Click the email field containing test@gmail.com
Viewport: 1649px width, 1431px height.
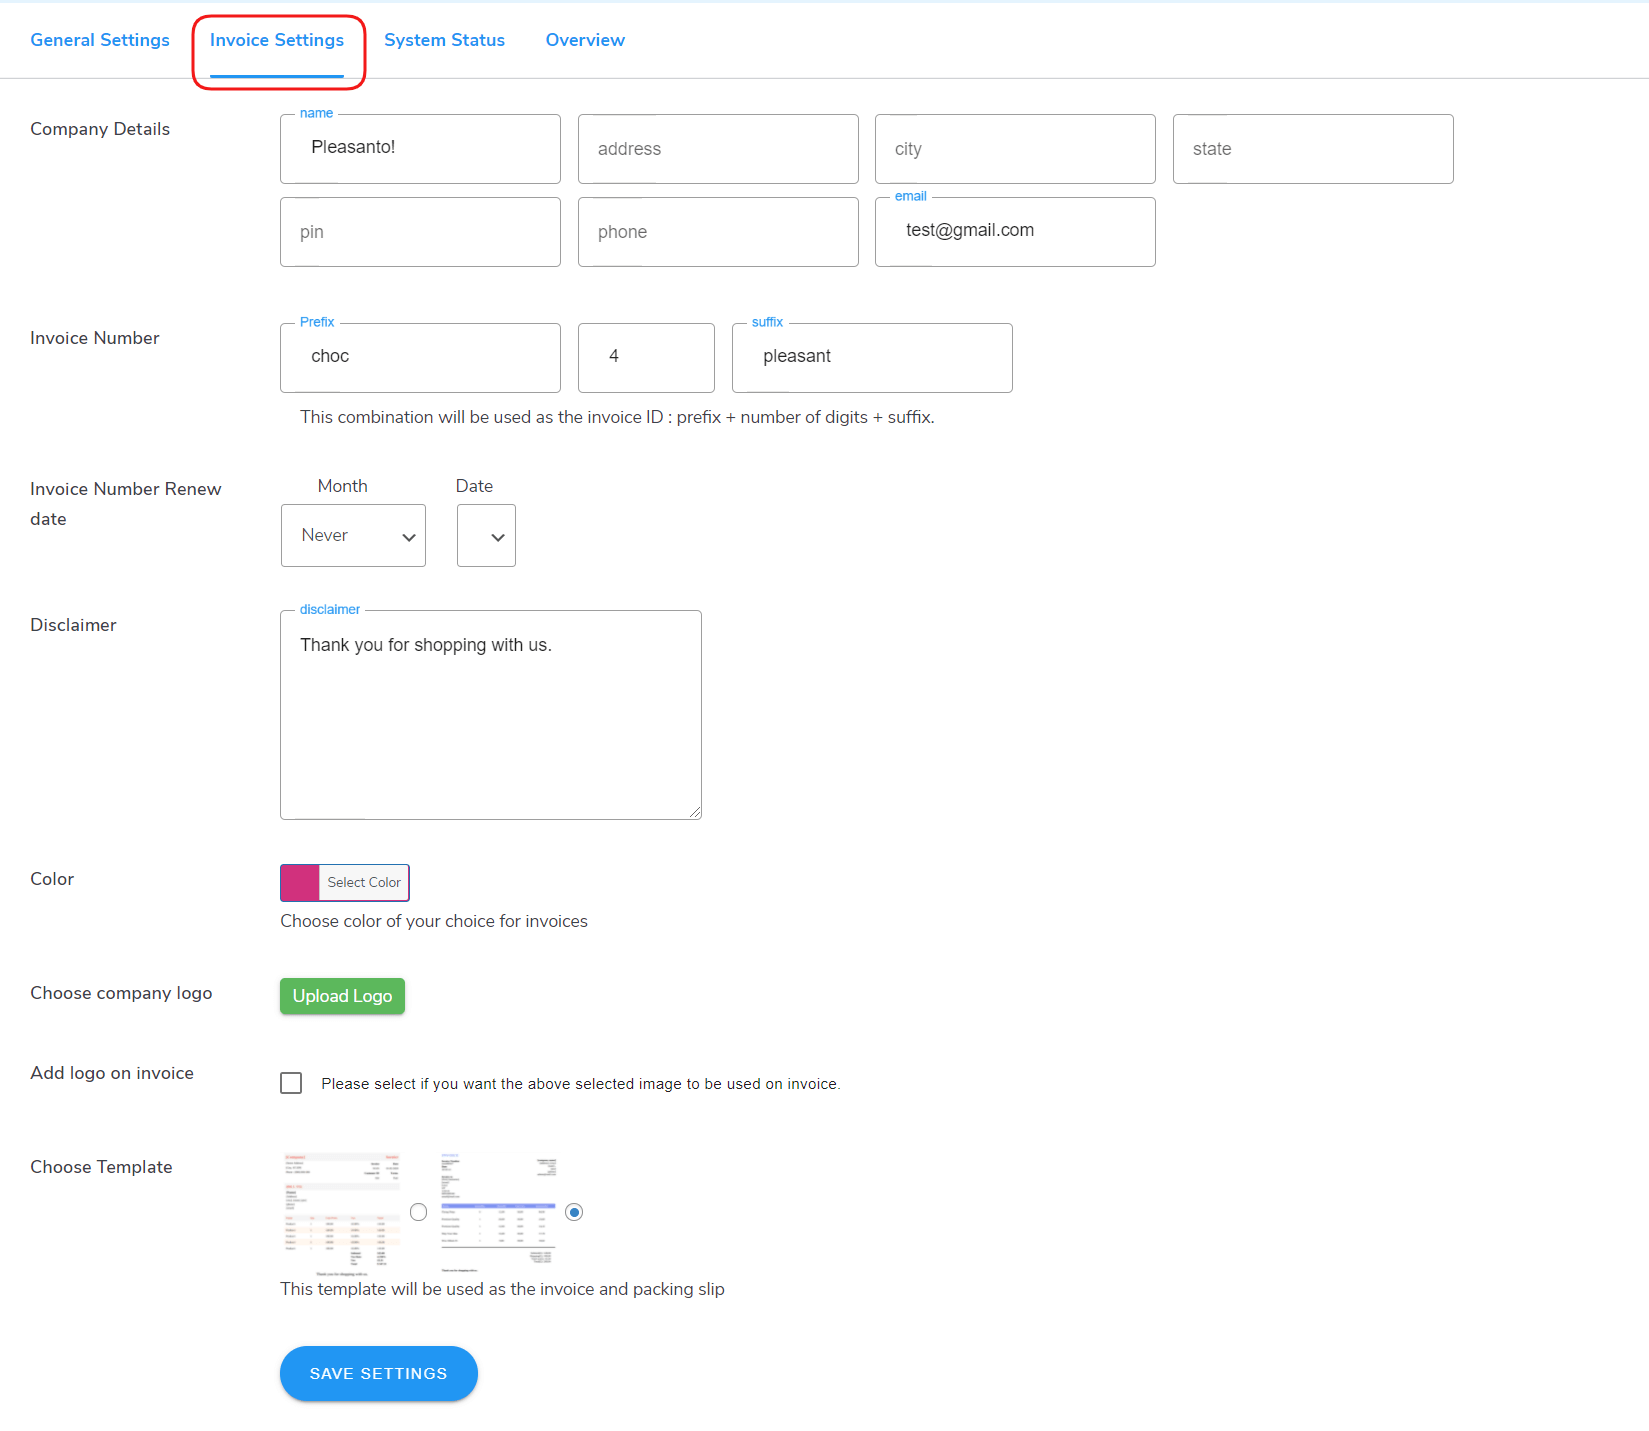pyautogui.click(x=1014, y=231)
